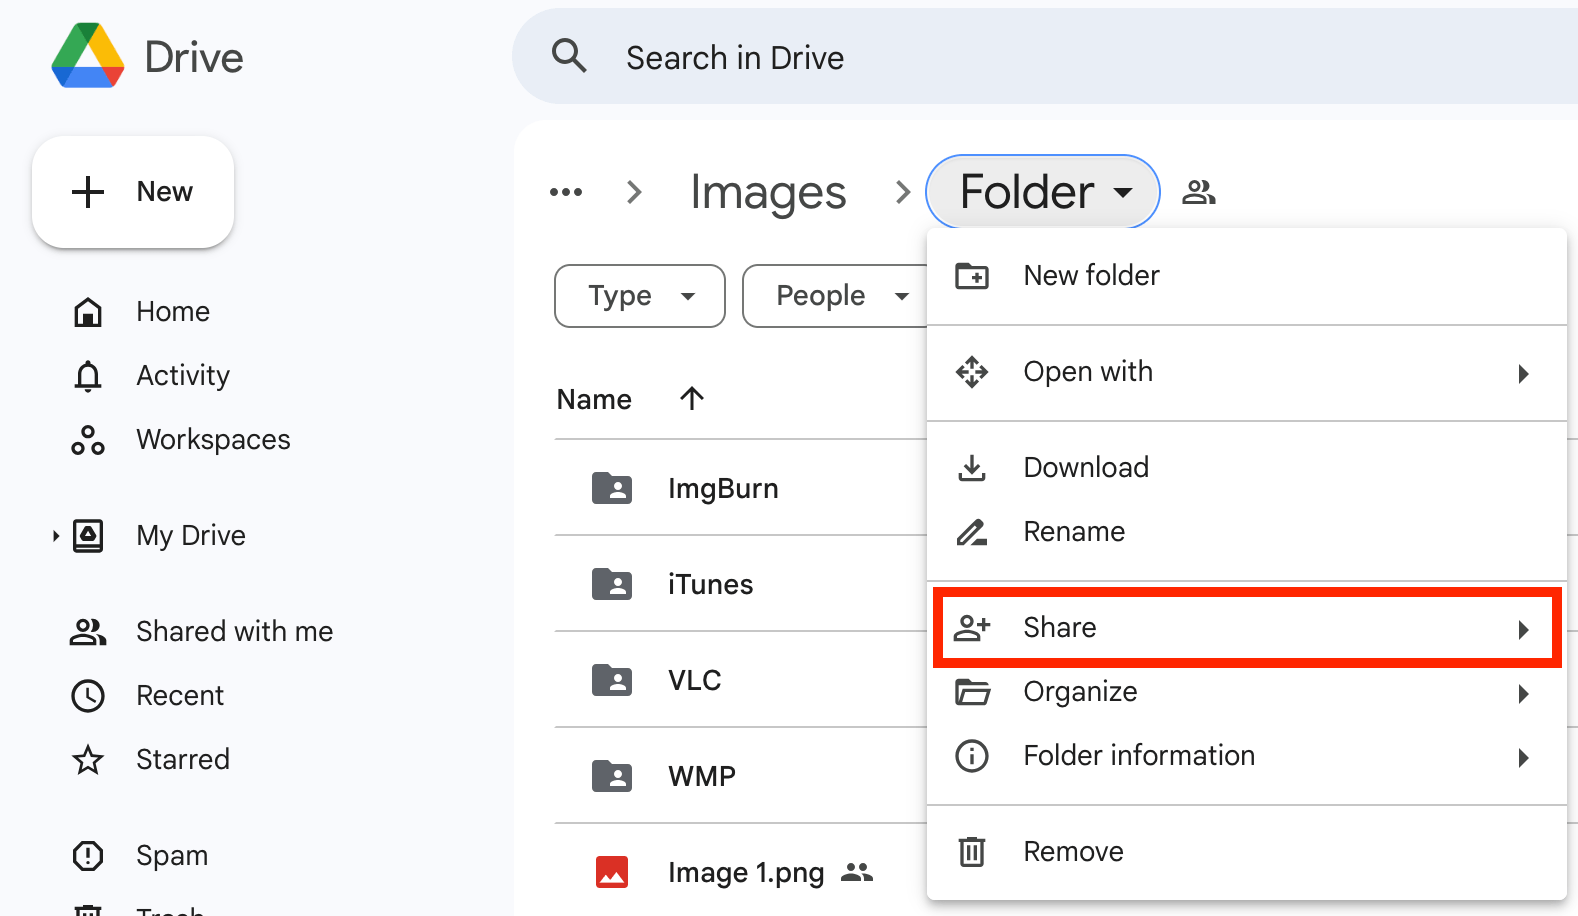Choose New folder from the menu
The width and height of the screenshot is (1578, 916).
tap(1247, 276)
